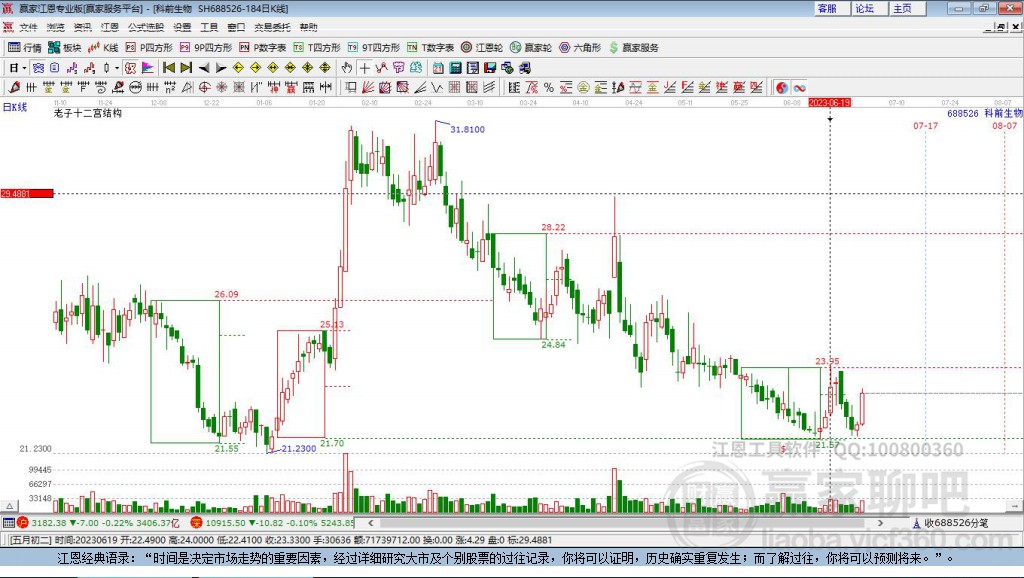Open the 江恩 menu
Viewport: 1024px width, 578px height.
[x=110, y=27]
